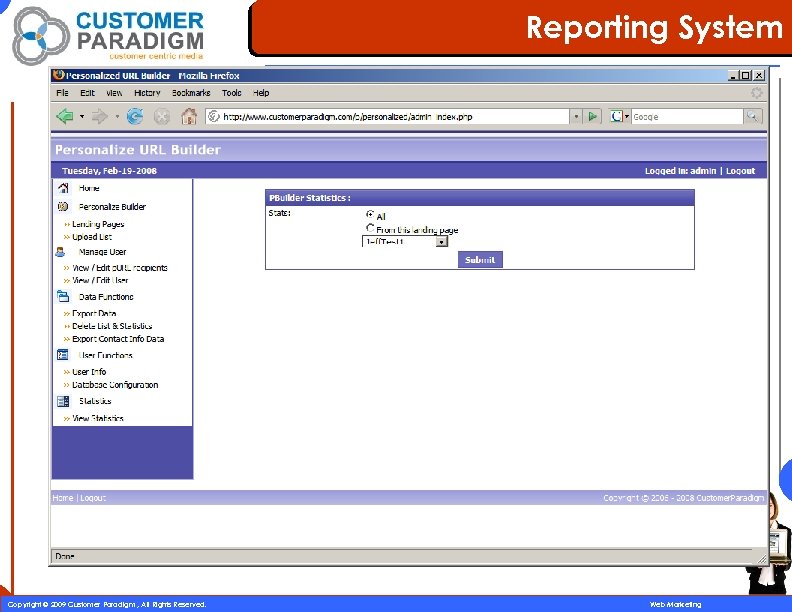Open the Edit menu
The height and width of the screenshot is (612, 792).
click(87, 93)
